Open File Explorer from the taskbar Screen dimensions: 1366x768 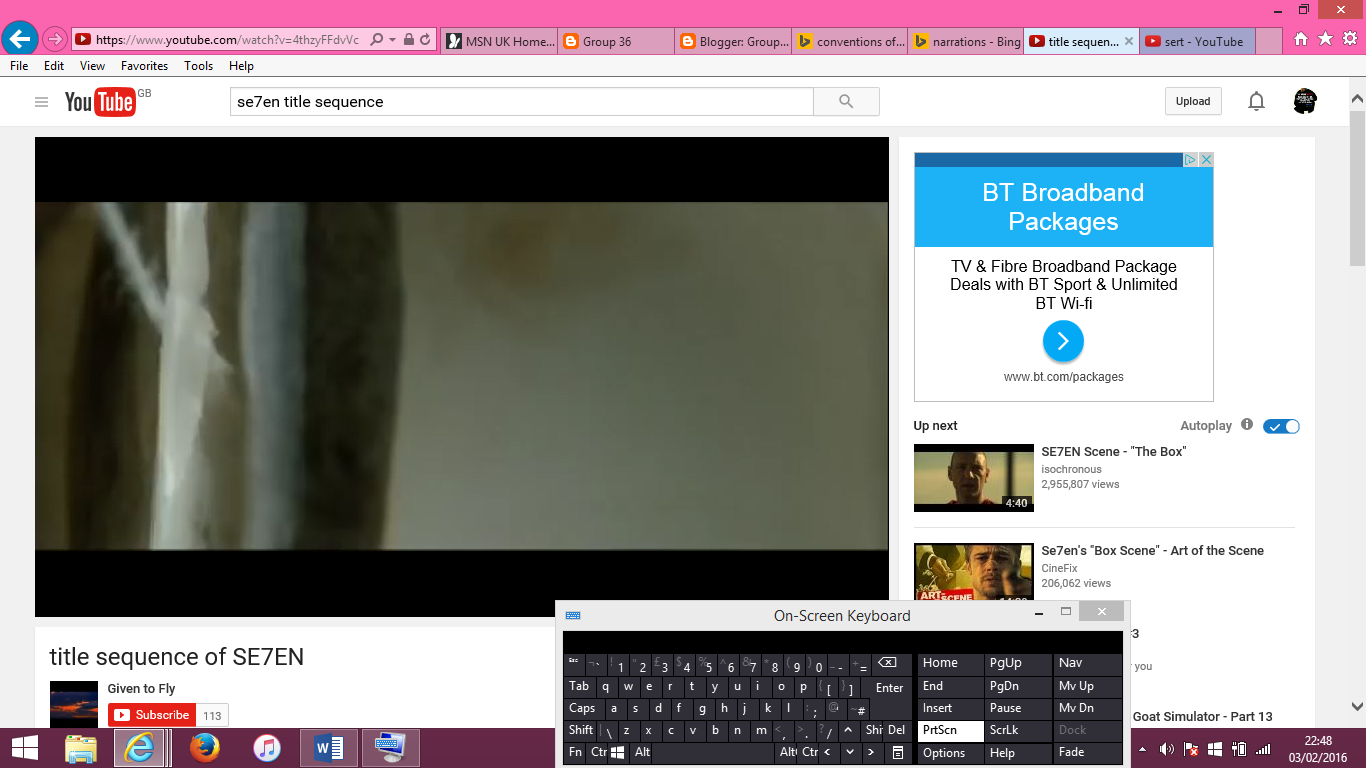(80, 748)
